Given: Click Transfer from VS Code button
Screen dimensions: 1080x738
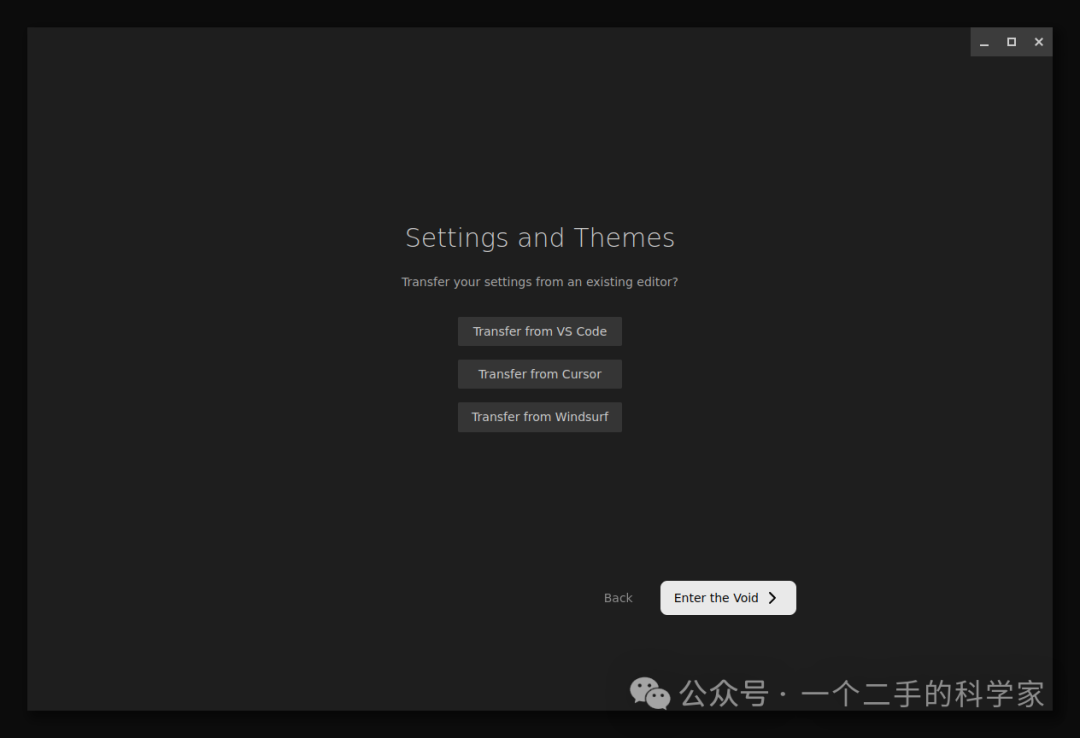Looking at the screenshot, I should (x=539, y=331).
